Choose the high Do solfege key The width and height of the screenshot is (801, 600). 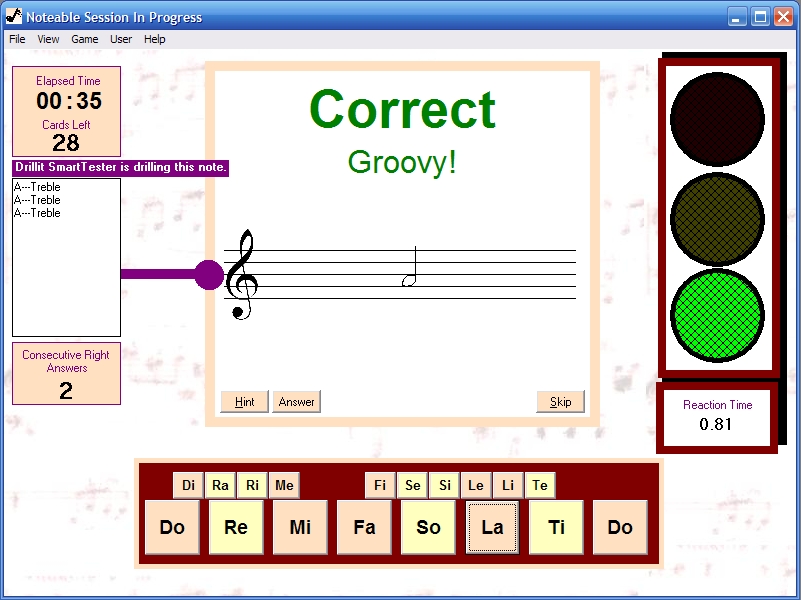click(x=620, y=527)
